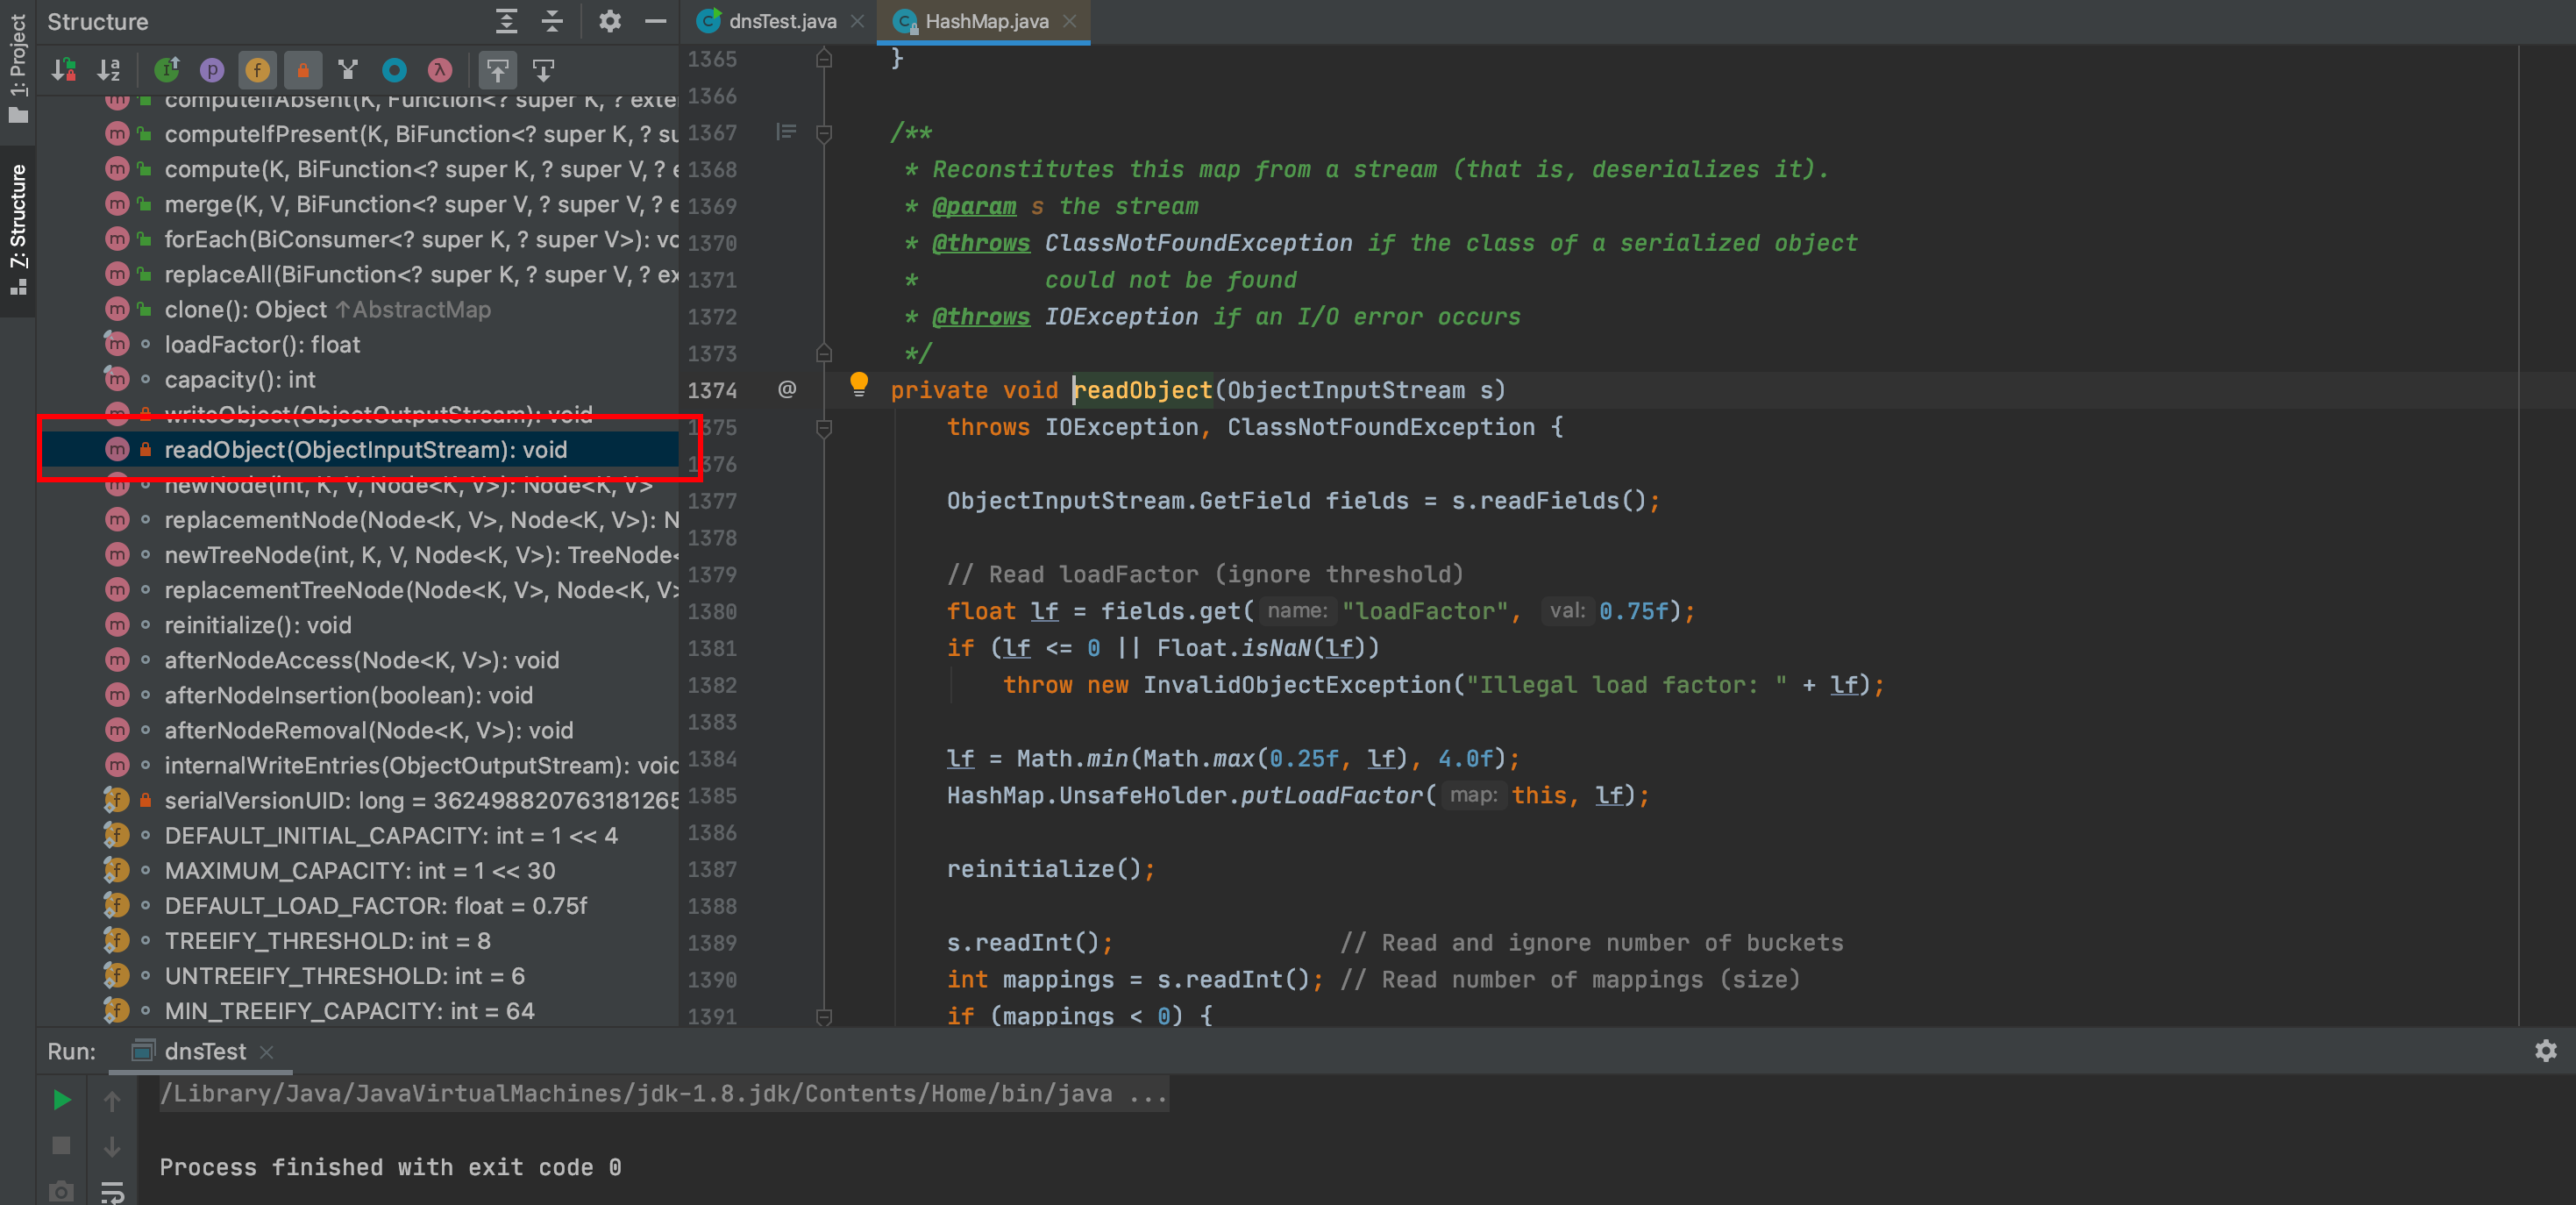This screenshot has height=1205, width=2576.
Task: Toggle soft-wrap in Run console
Action: (x=112, y=1191)
